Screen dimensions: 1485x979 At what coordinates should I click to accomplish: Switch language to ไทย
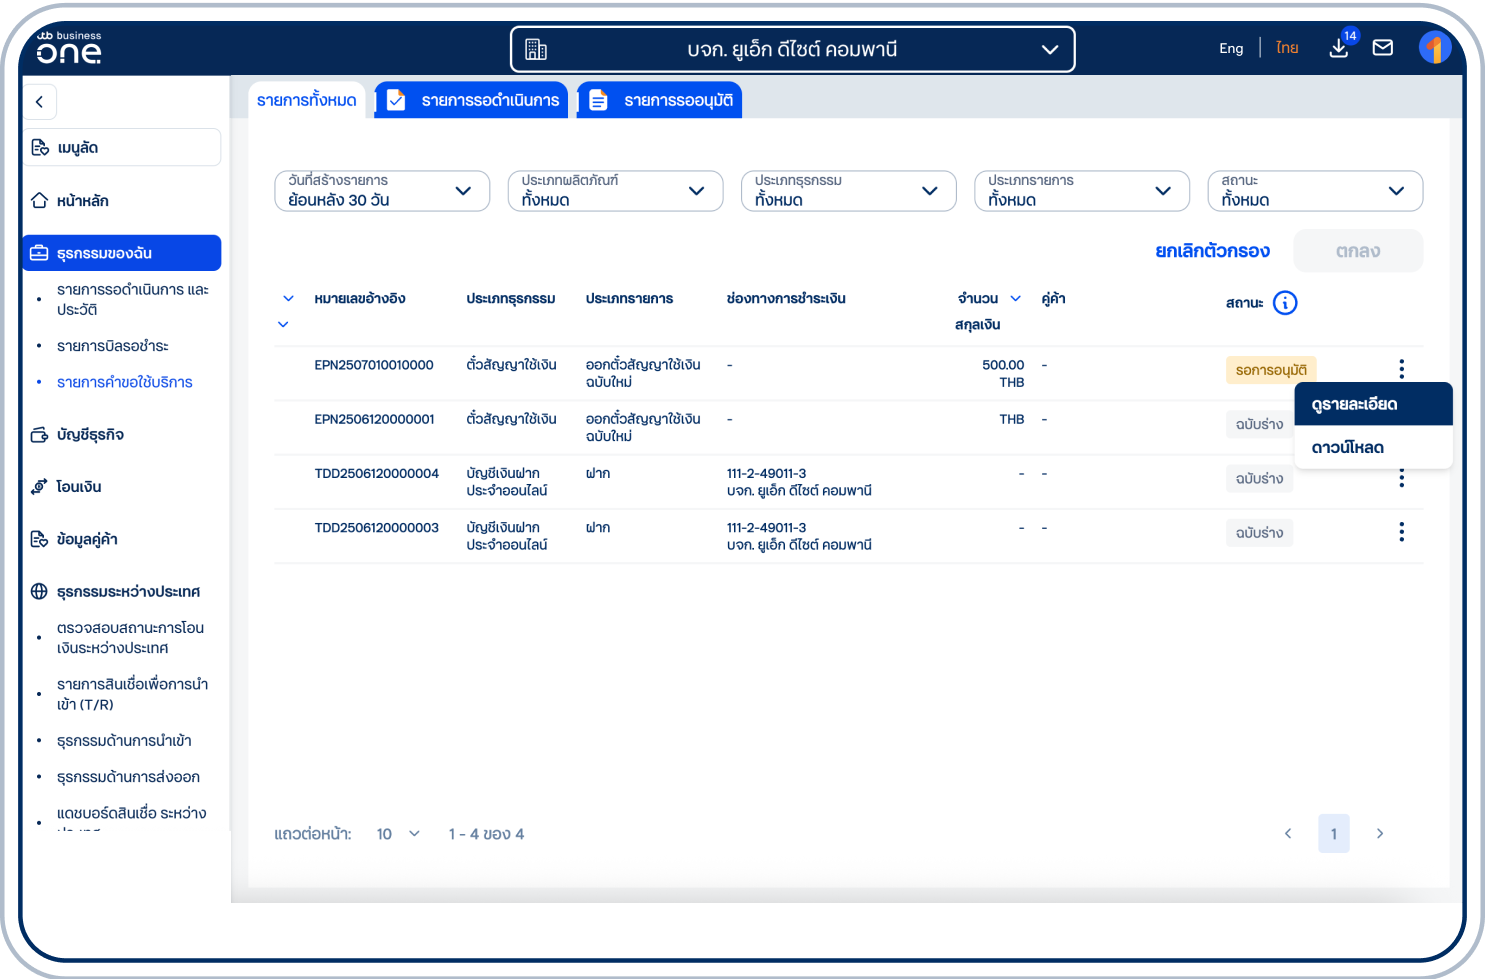[x=1287, y=48]
